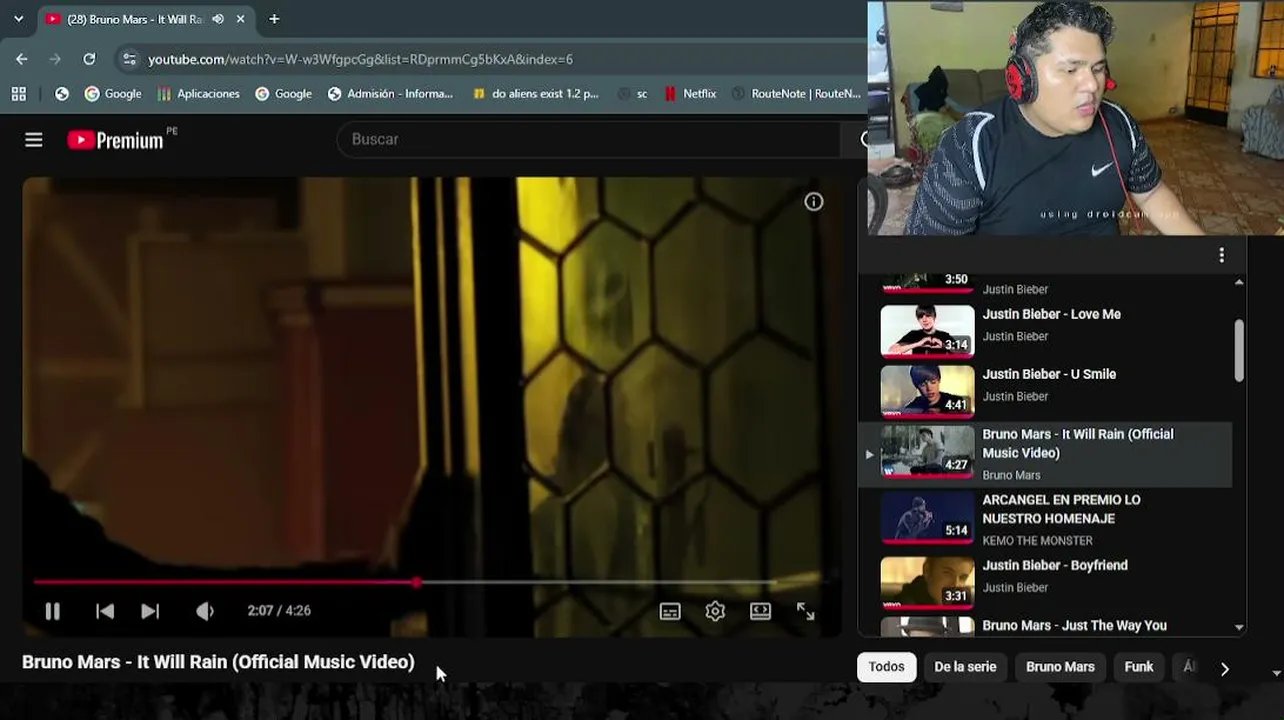Screen dimensions: 1284x720
Task: Go back to the previous page
Action: coord(22,59)
